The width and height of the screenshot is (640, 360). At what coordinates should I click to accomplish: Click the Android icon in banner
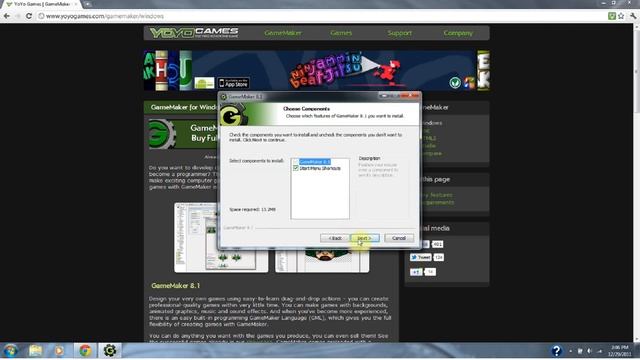204,83
